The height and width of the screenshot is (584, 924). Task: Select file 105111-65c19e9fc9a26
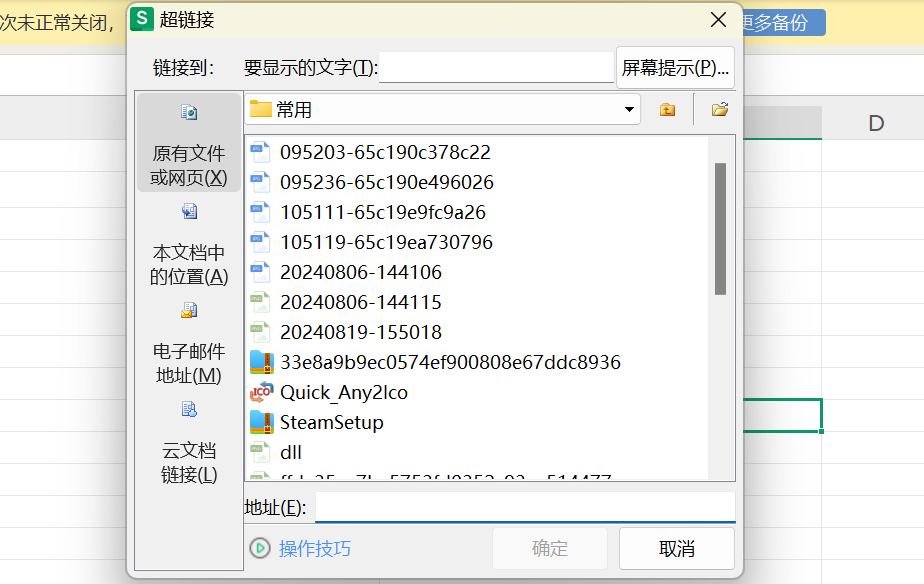(x=383, y=212)
